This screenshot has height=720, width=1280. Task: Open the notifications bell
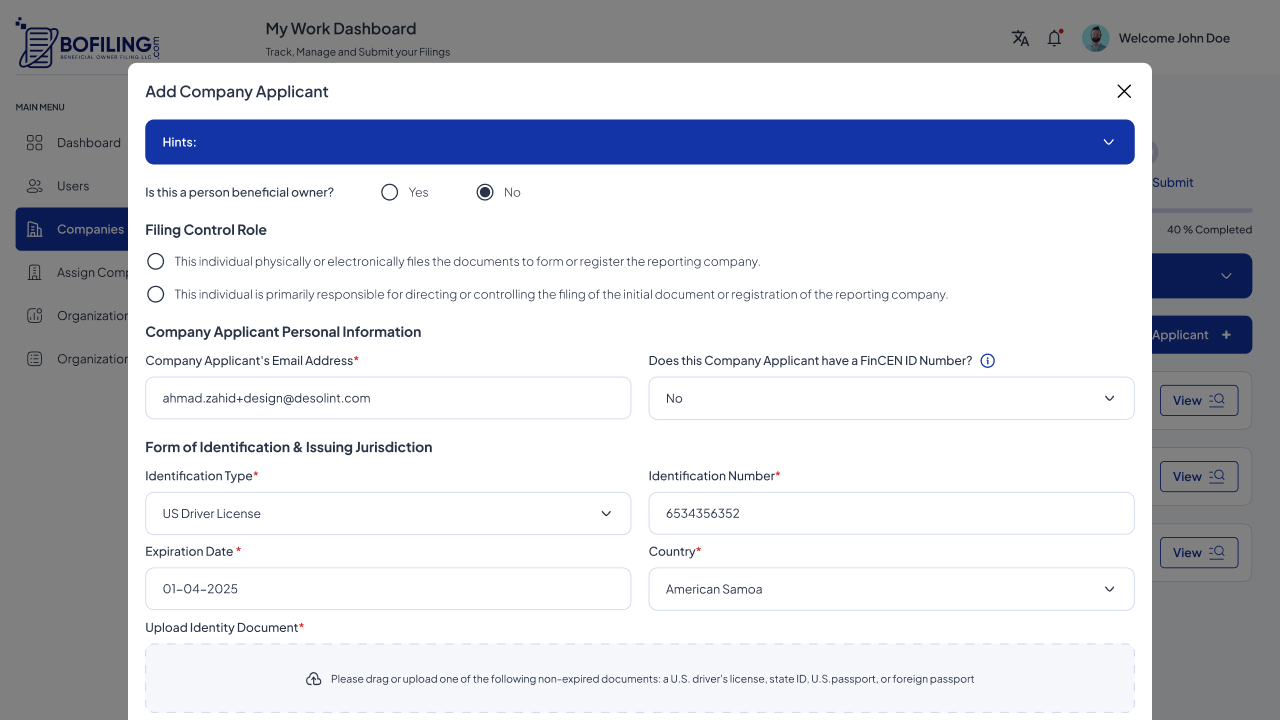[x=1054, y=38]
